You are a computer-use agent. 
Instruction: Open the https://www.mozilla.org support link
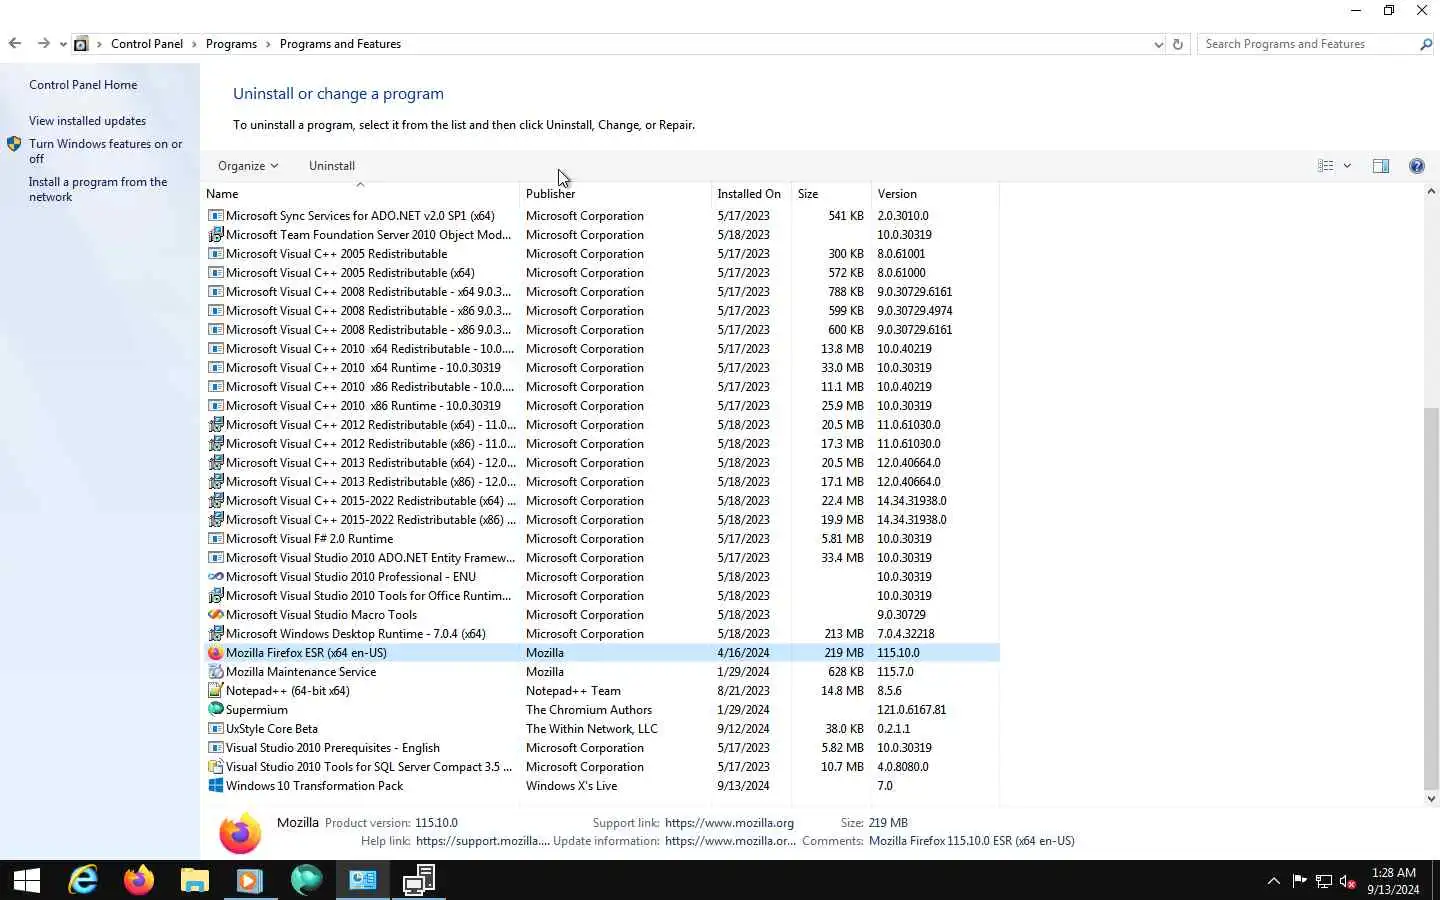tap(729, 823)
